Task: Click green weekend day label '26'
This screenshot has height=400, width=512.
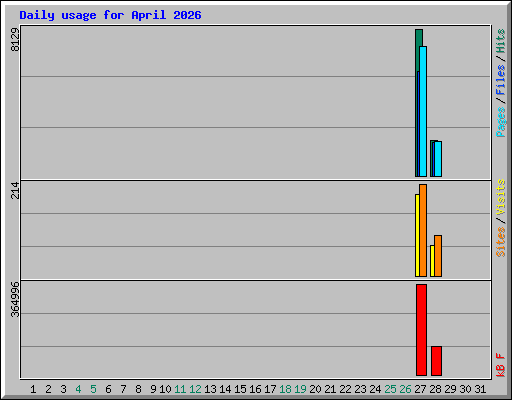Action: click(x=405, y=389)
